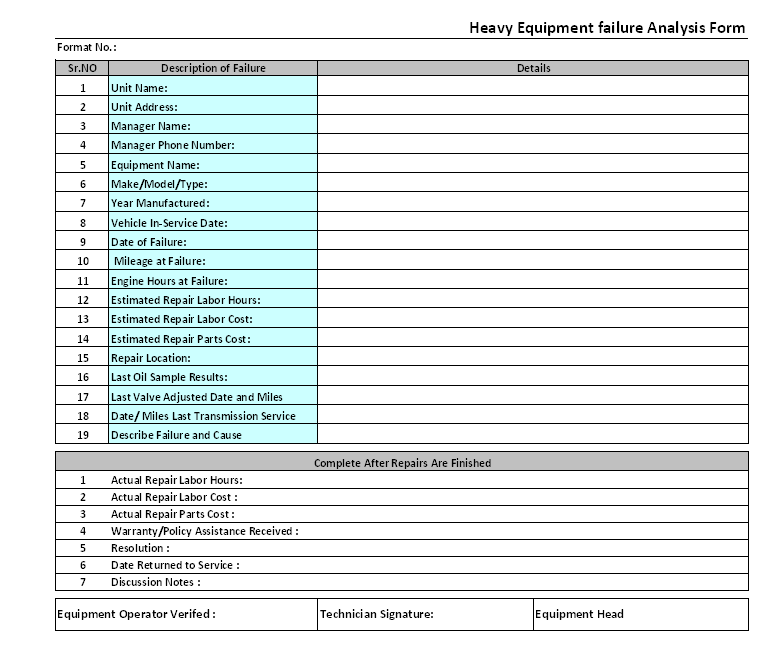Select the 'Estimated Repair Labor Hours:' cell
Image resolution: width=779 pixels, height=666 pixels.
(213, 298)
